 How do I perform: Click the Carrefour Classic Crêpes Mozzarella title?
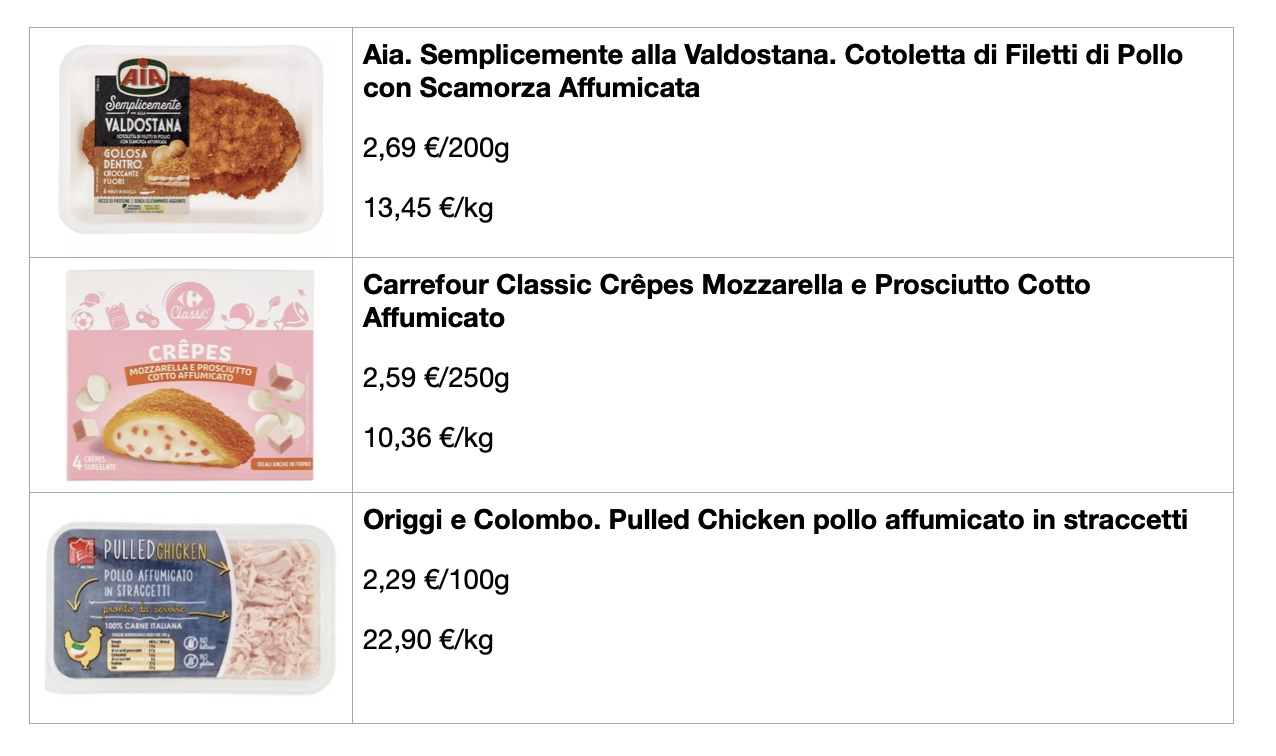(x=726, y=301)
